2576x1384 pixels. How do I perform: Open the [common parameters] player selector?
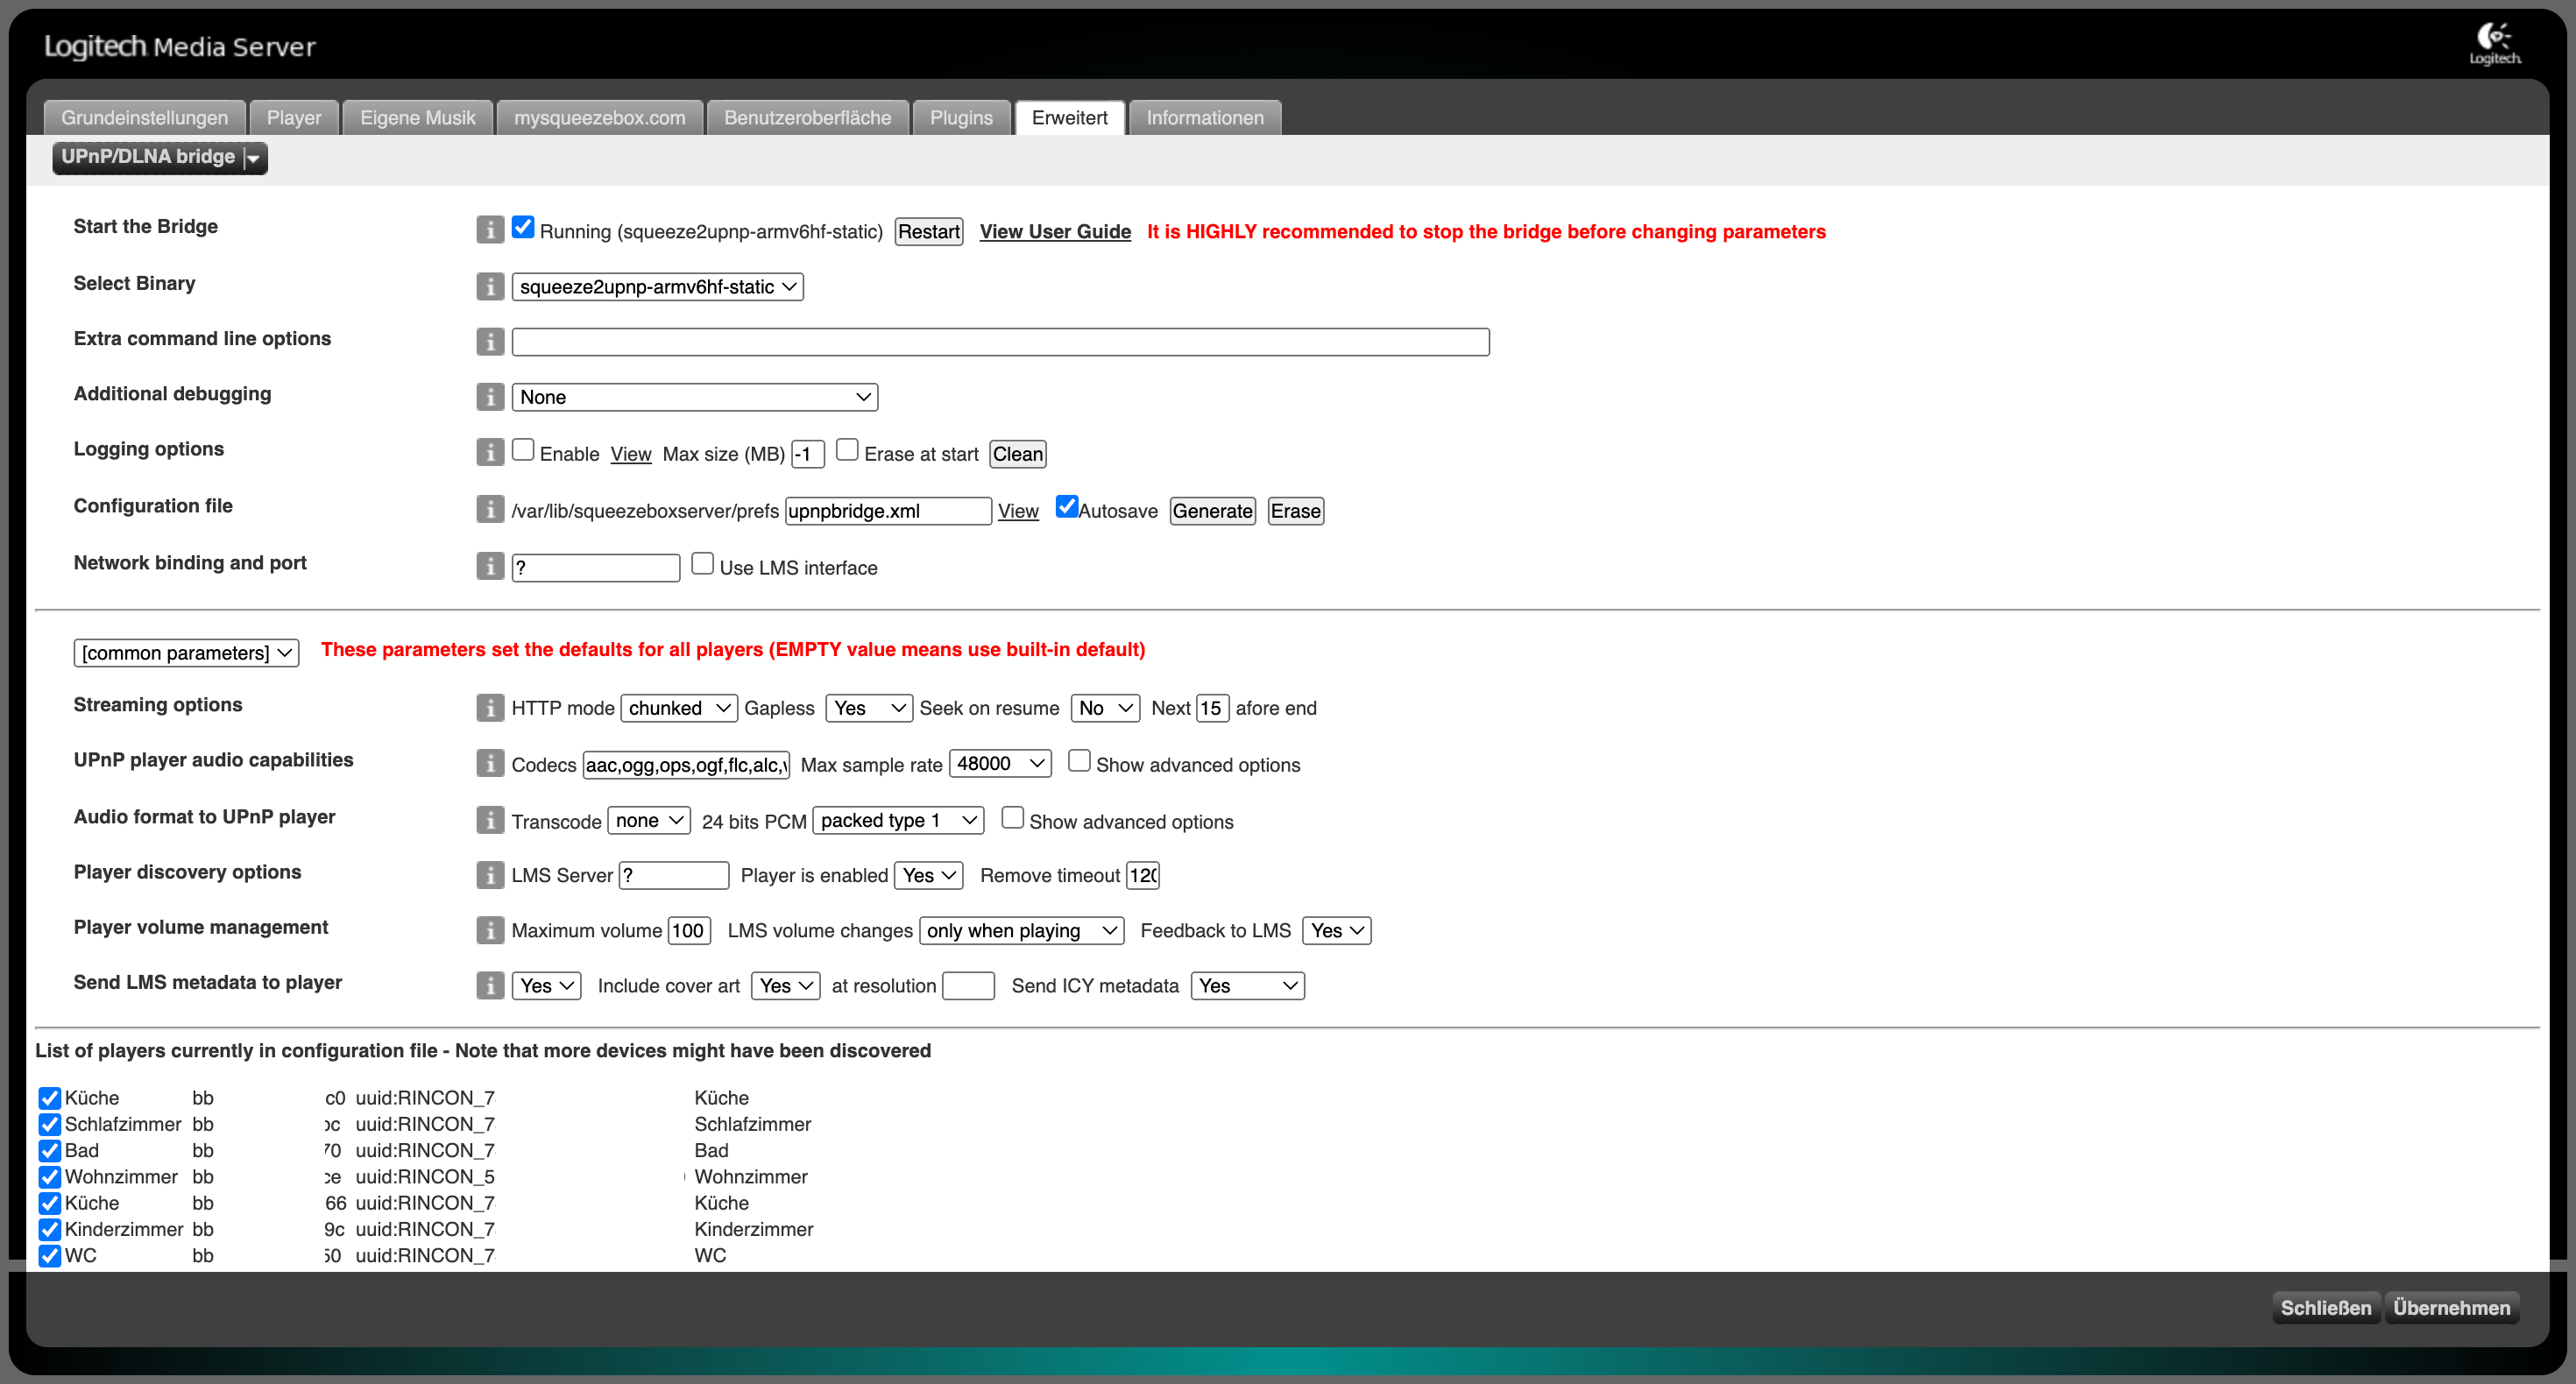click(x=186, y=653)
